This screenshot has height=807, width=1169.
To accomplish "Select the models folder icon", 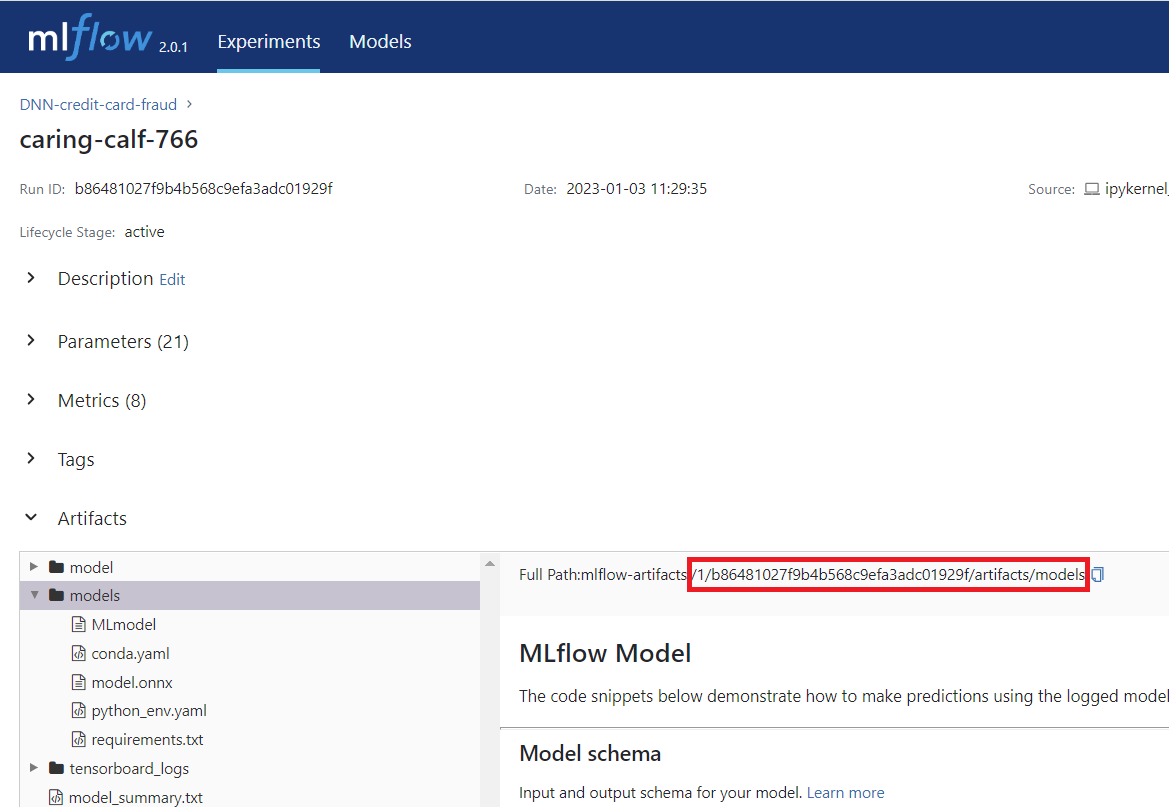I will tap(56, 595).
